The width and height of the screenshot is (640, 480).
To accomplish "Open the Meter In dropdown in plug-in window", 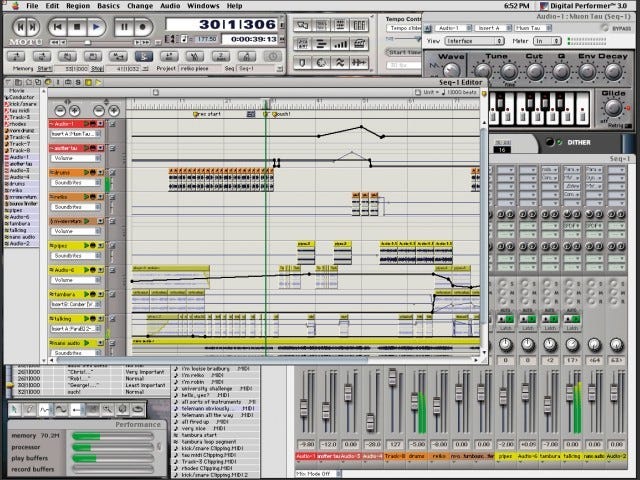I will 547,41.
